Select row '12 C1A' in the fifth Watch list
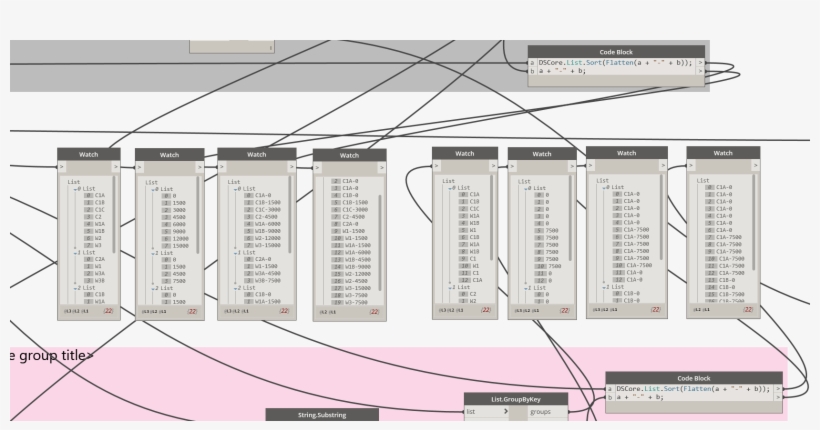 (471, 280)
